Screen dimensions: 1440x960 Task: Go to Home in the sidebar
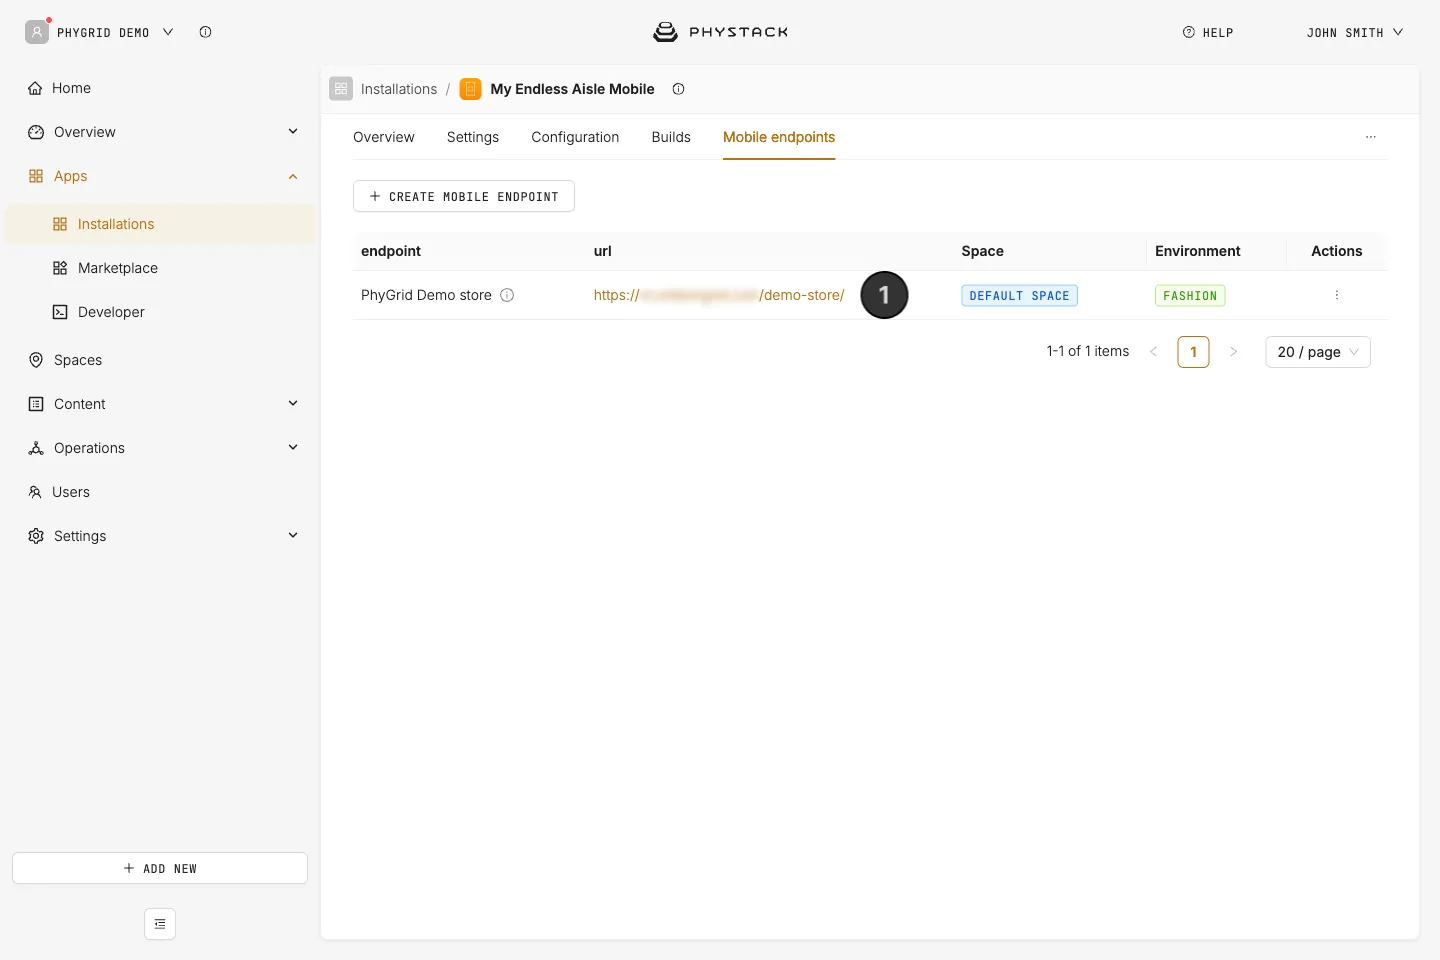(160, 88)
